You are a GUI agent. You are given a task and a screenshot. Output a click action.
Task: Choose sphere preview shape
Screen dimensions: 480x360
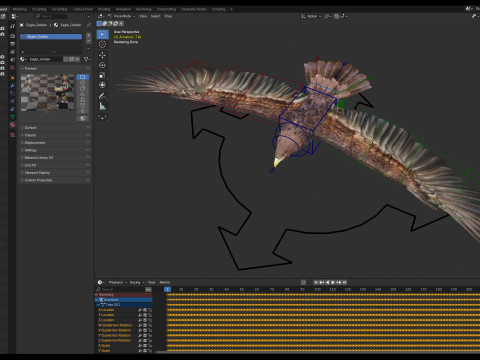coord(82,83)
